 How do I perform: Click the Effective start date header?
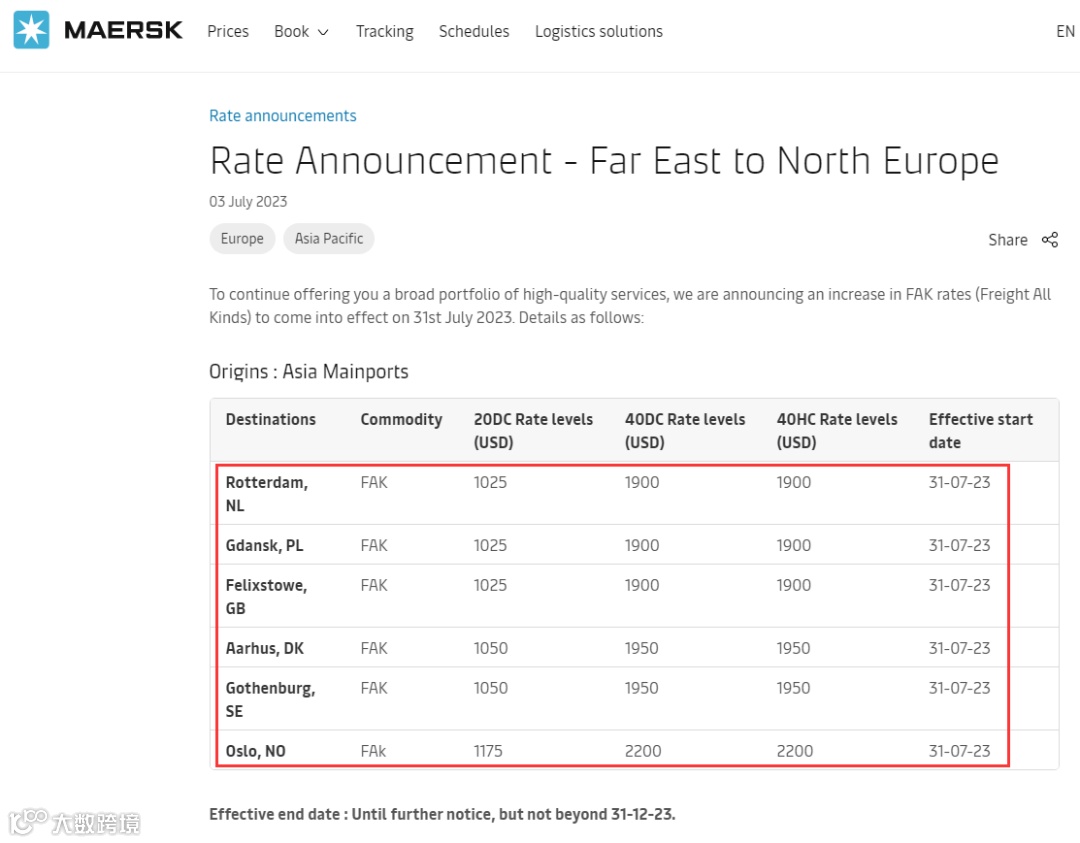coord(980,430)
